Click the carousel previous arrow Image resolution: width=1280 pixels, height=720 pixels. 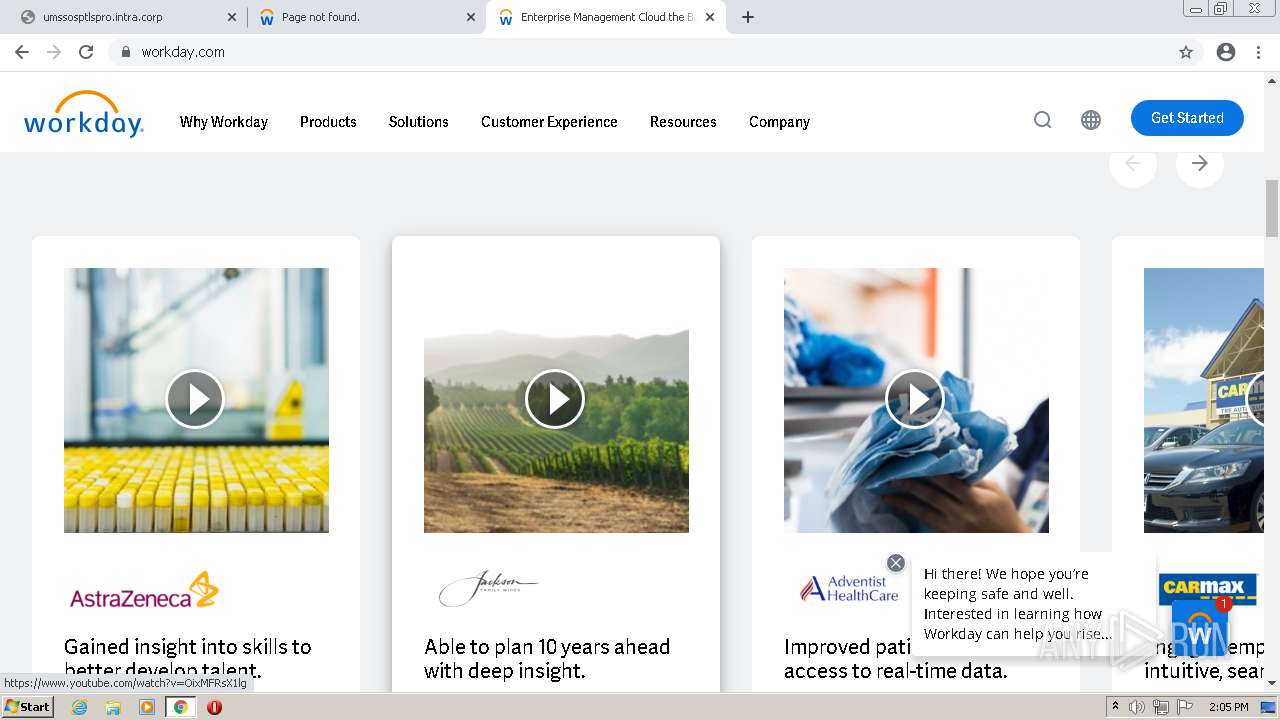pos(1133,164)
